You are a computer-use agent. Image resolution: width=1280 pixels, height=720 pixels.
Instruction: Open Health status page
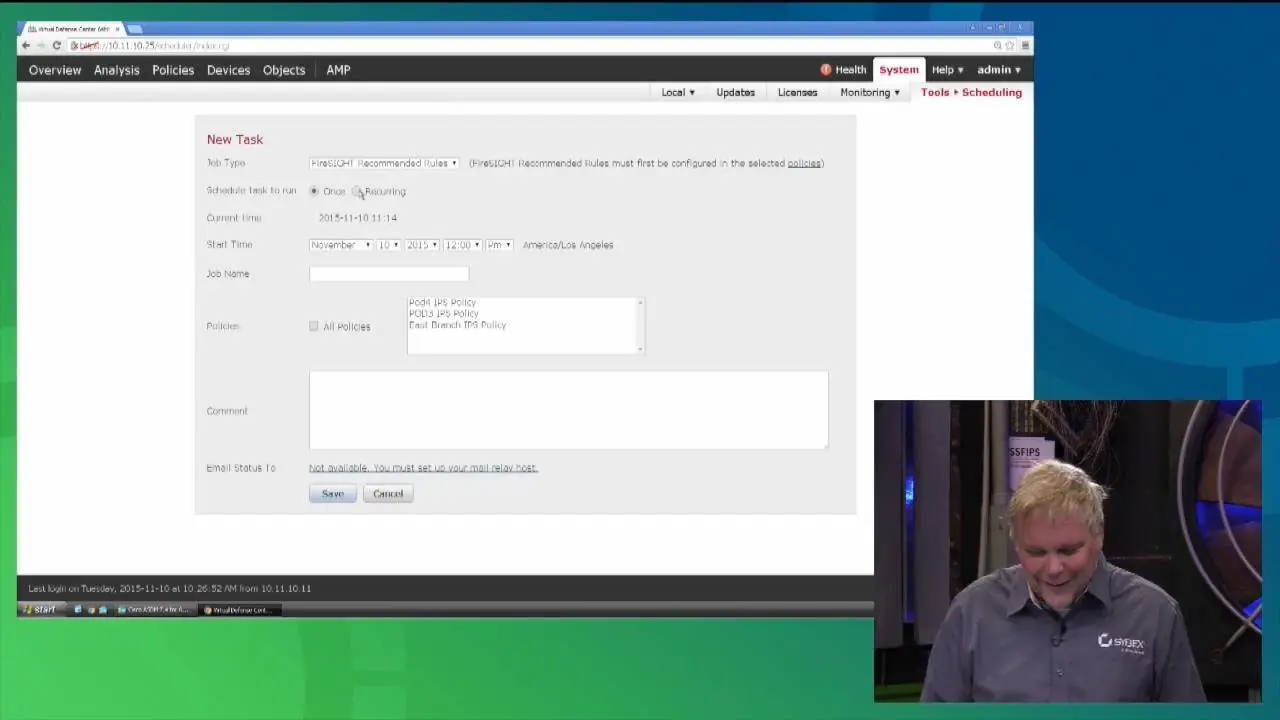tap(850, 70)
